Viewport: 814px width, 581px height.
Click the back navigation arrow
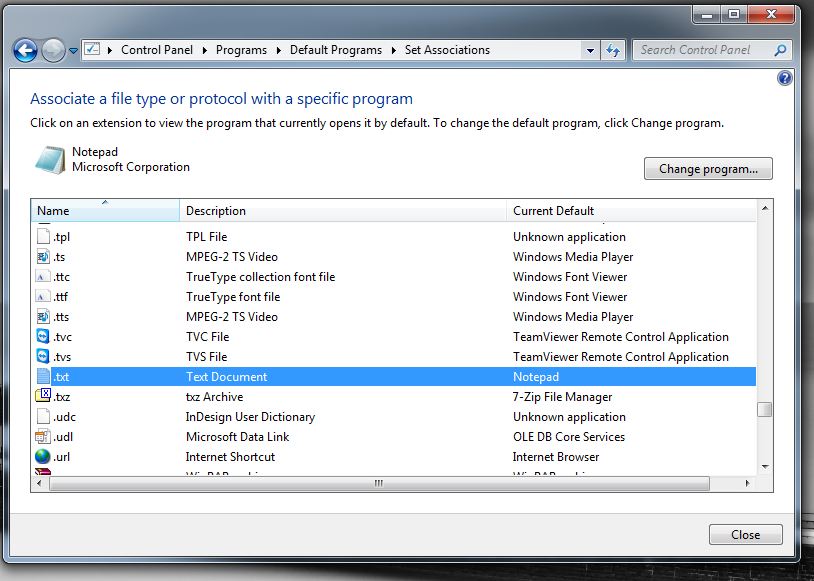click(x=26, y=50)
